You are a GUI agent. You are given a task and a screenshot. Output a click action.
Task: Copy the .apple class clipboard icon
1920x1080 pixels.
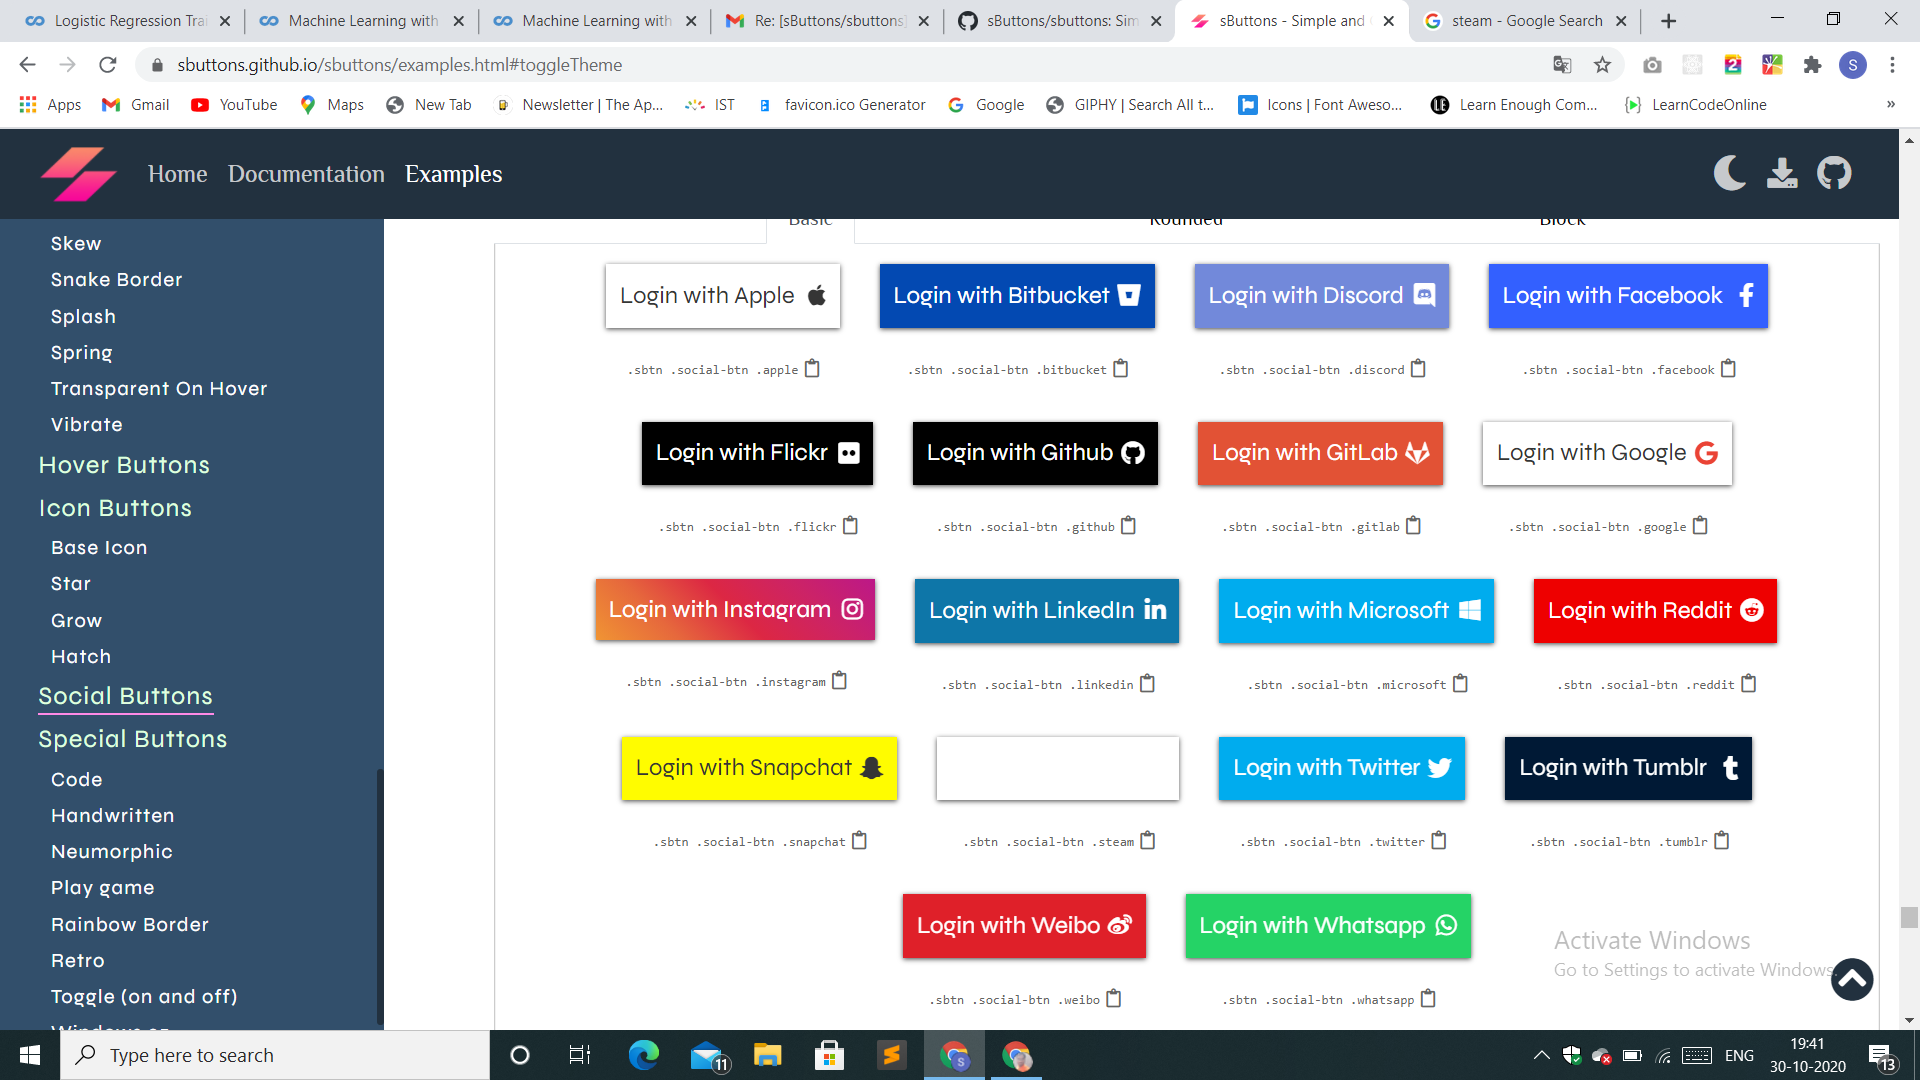(x=812, y=369)
